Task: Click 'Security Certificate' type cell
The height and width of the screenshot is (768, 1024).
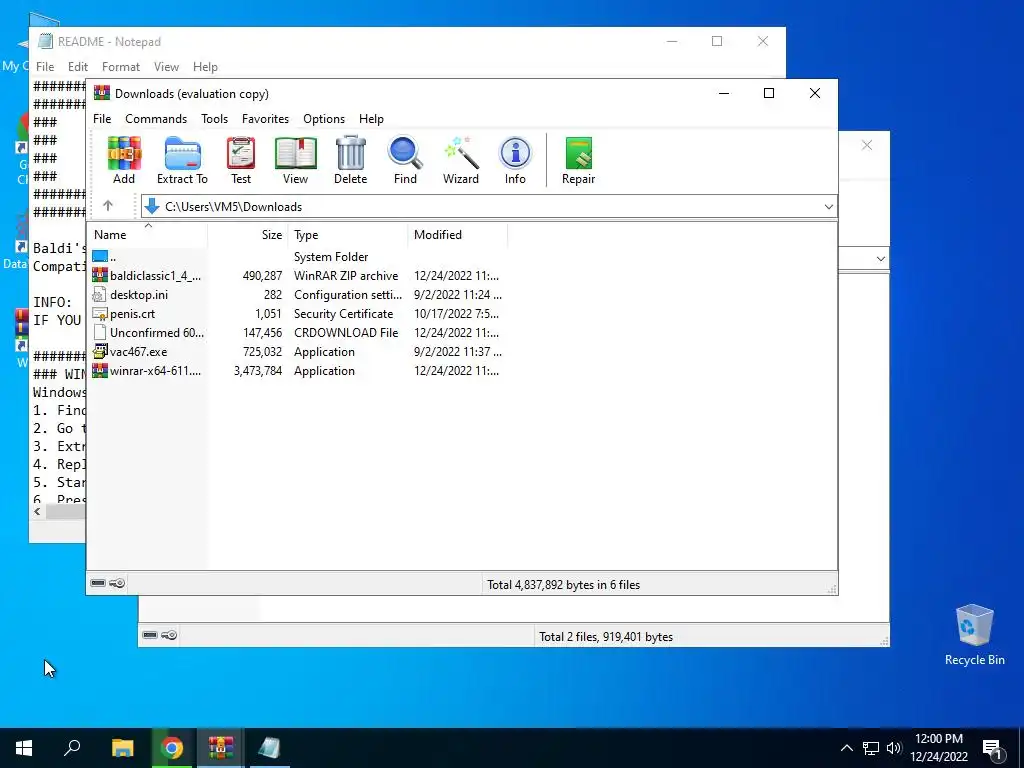Action: 344,313
